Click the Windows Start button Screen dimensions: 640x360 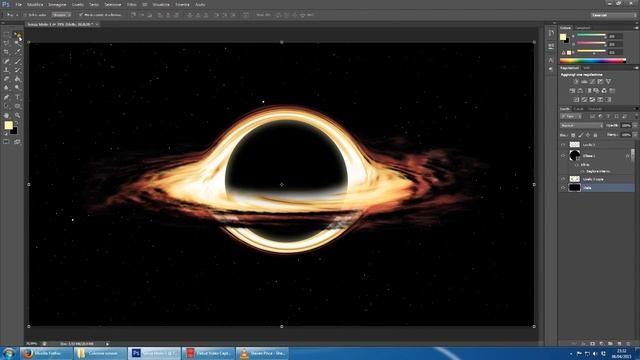point(9,353)
